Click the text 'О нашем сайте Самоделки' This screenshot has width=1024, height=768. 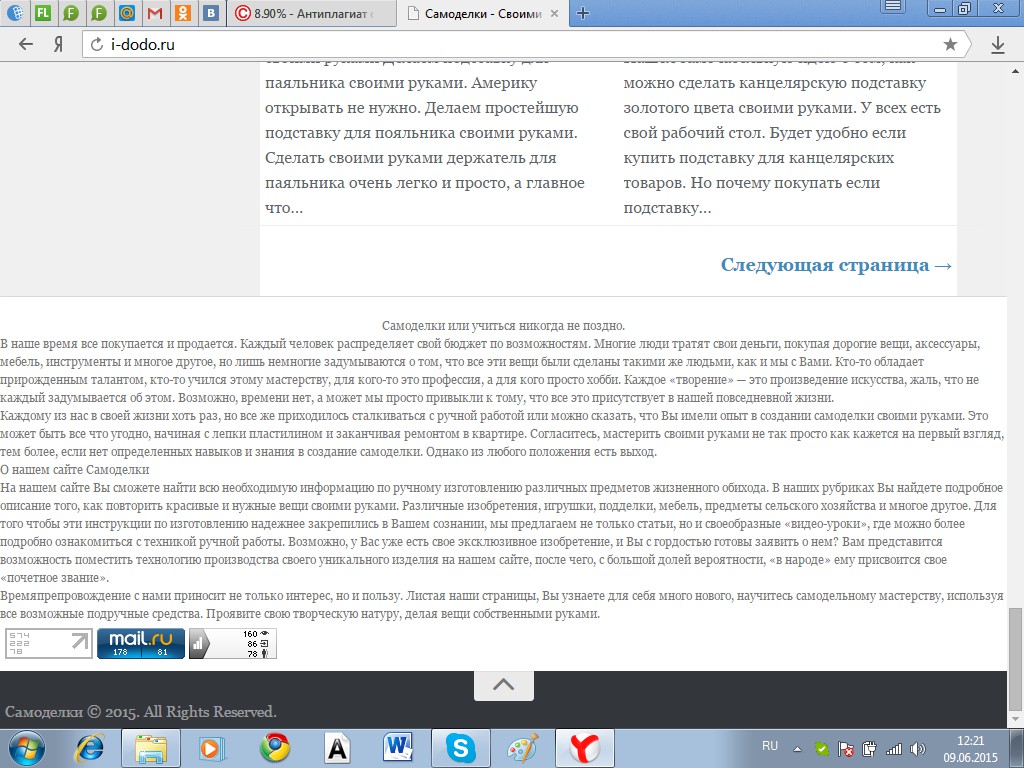(74, 470)
